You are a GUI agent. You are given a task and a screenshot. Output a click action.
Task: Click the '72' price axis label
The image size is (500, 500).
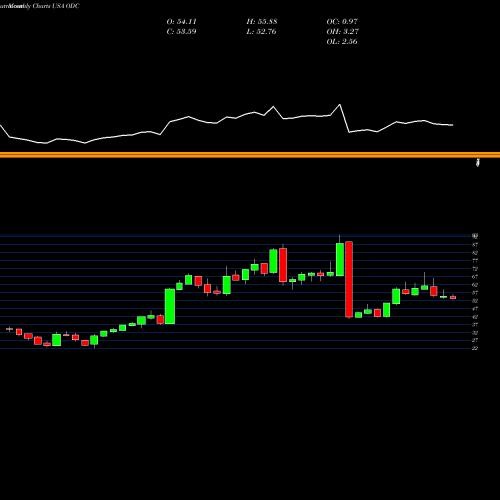pos(475,269)
